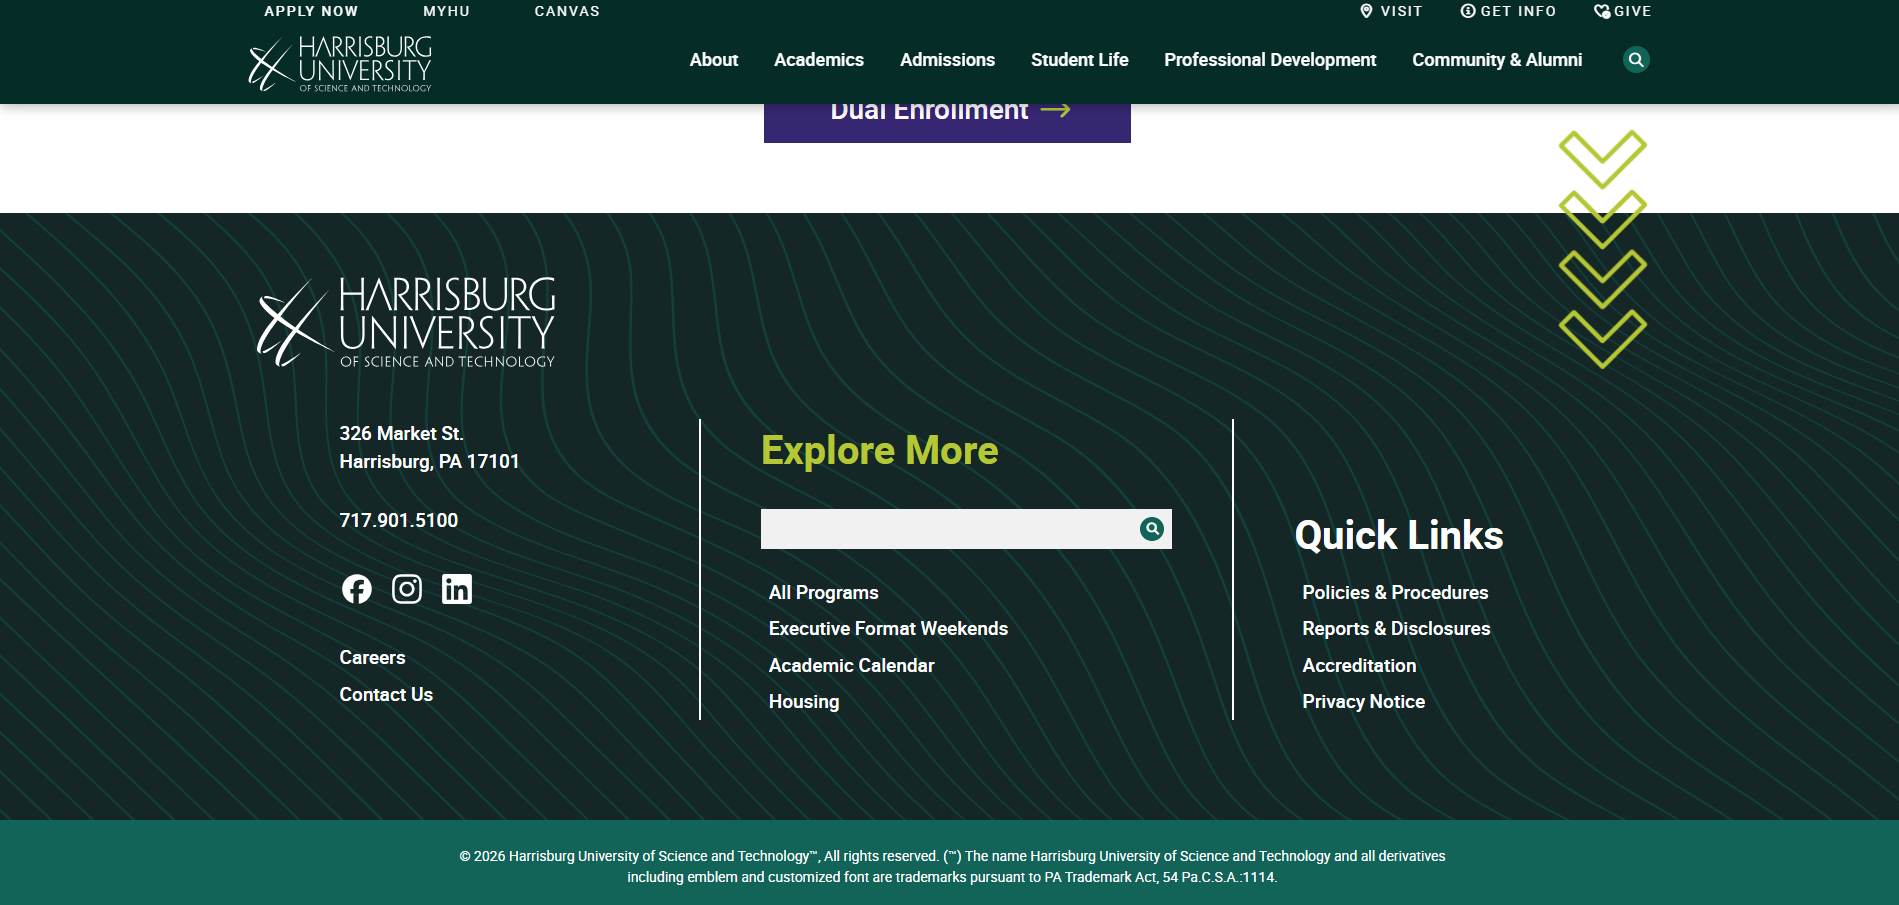Open the Community & Alumni menu
Screen dimensions: 1899x905
(x=1497, y=60)
